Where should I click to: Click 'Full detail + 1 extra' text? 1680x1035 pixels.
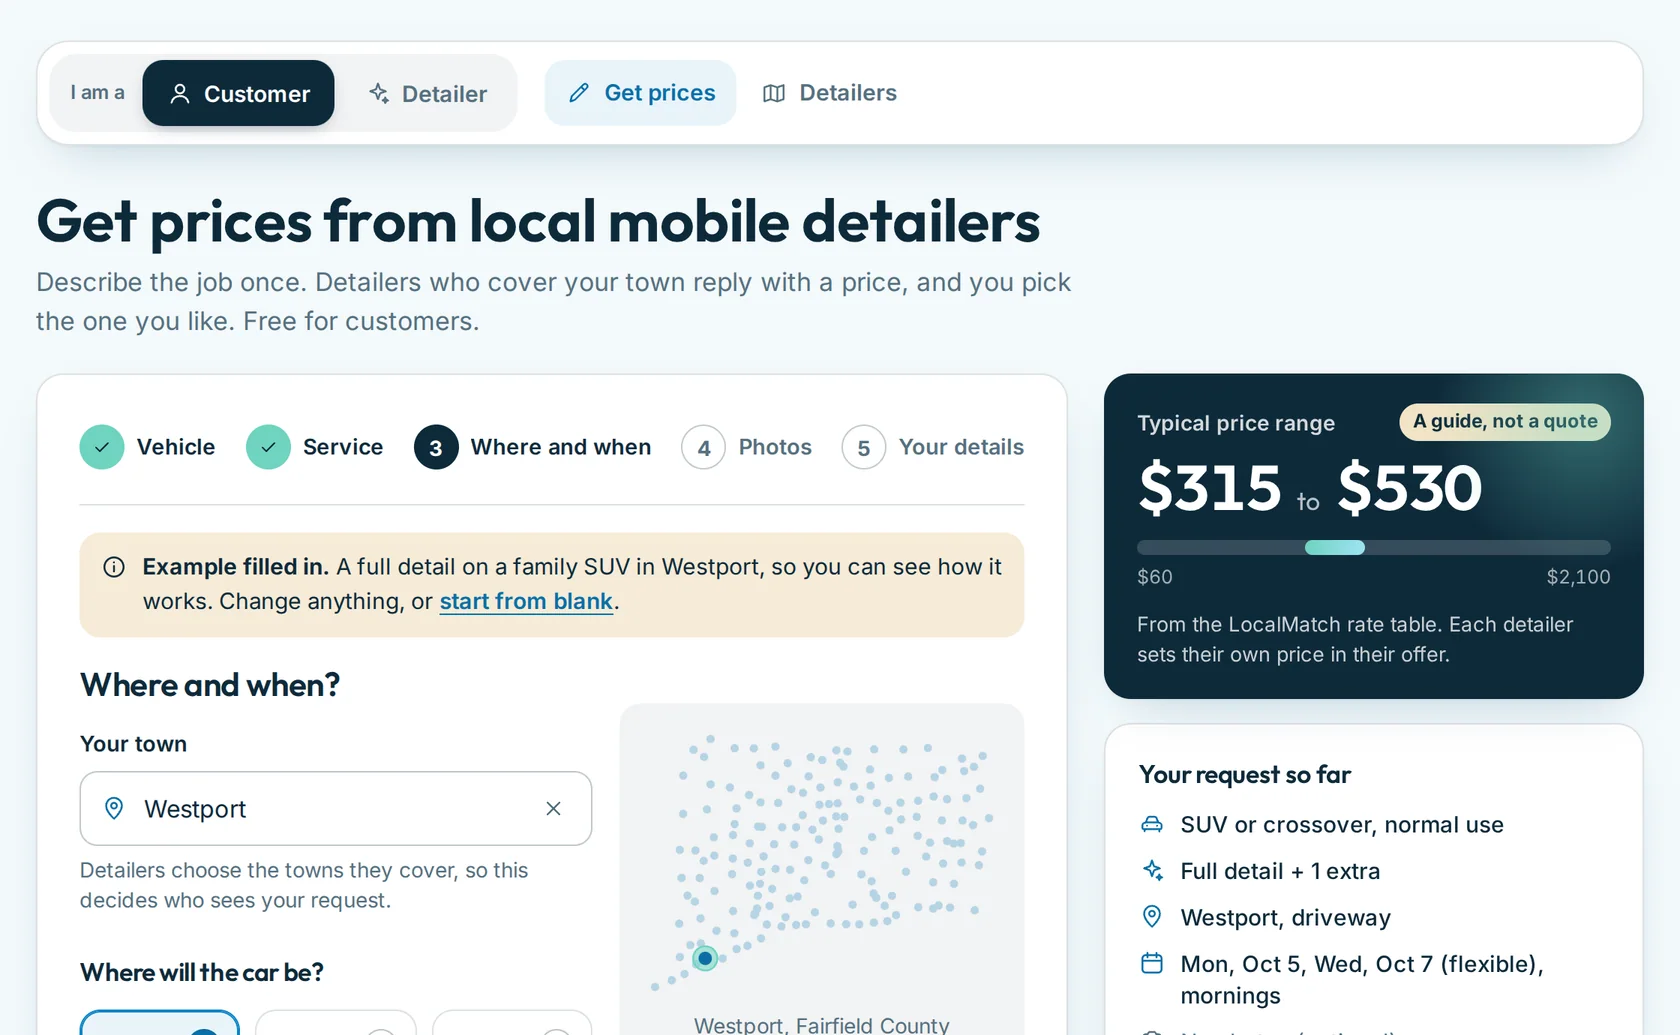click(x=1280, y=871)
